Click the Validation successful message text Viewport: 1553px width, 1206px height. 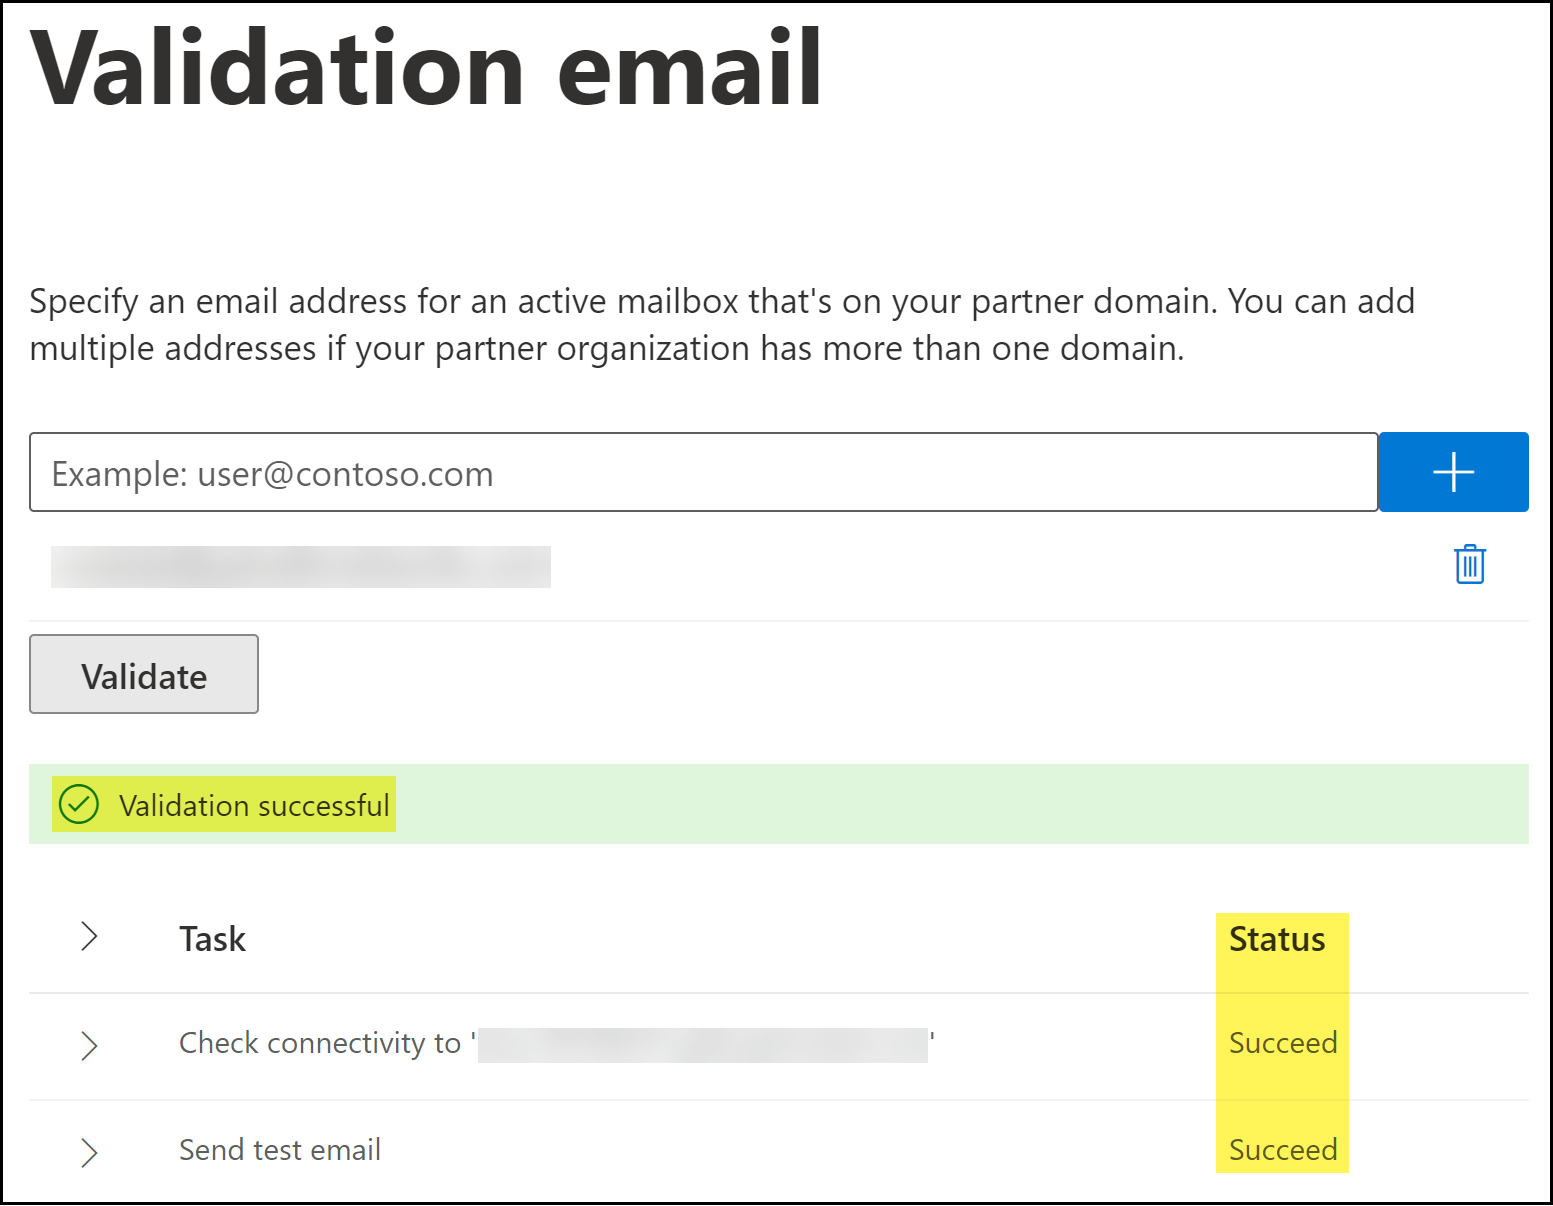pyautogui.click(x=254, y=805)
